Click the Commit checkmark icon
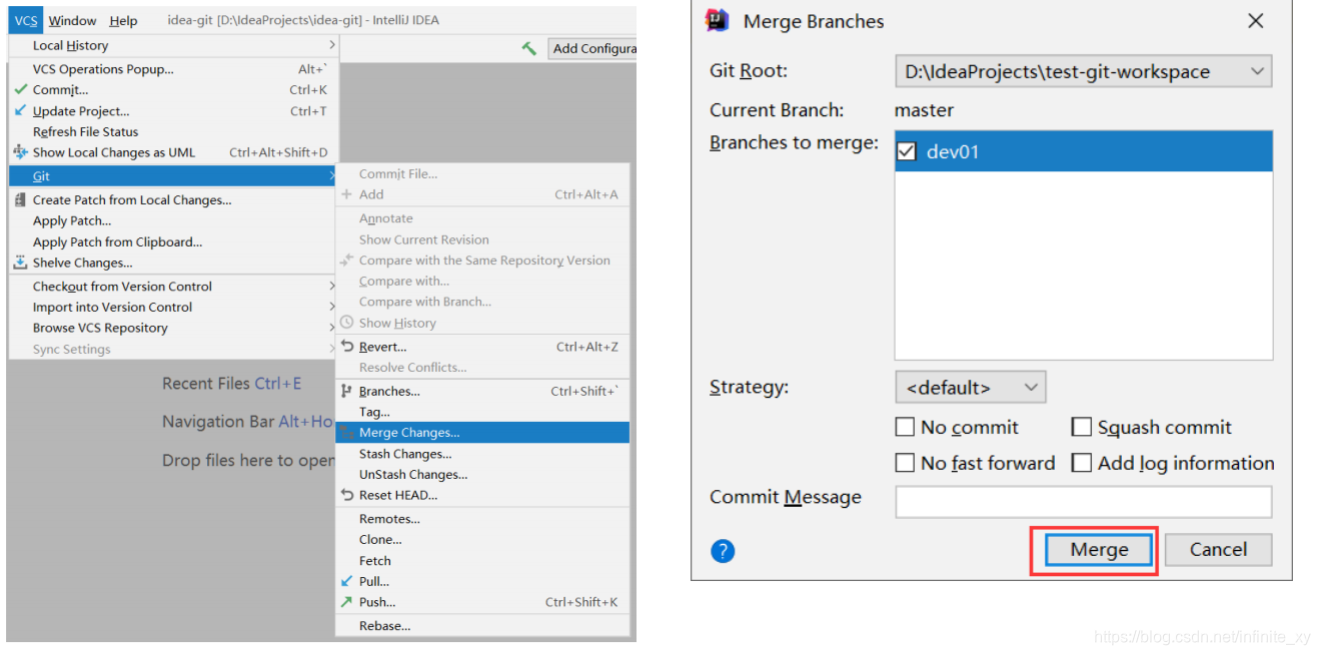The height and width of the screenshot is (655, 1320). 20,89
